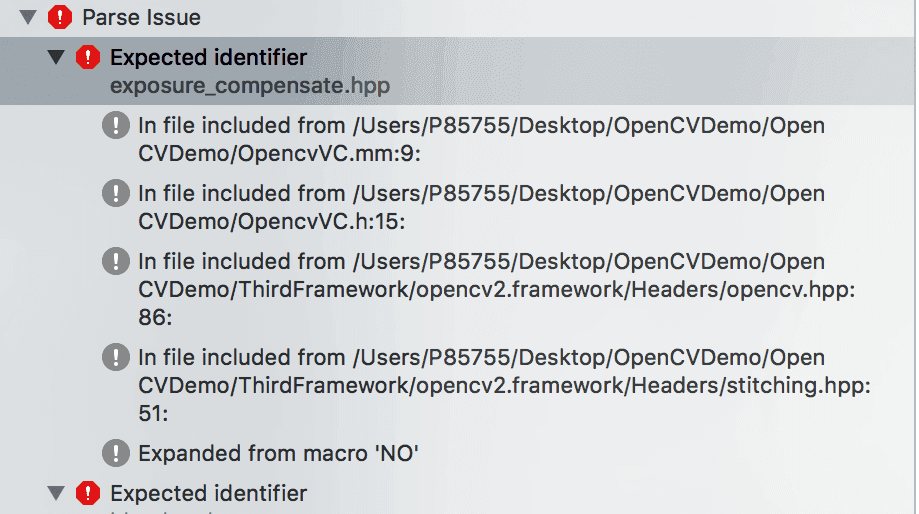Click red error icon of bottom Expected identifier
The width and height of the screenshot is (919, 514).
pos(88,493)
